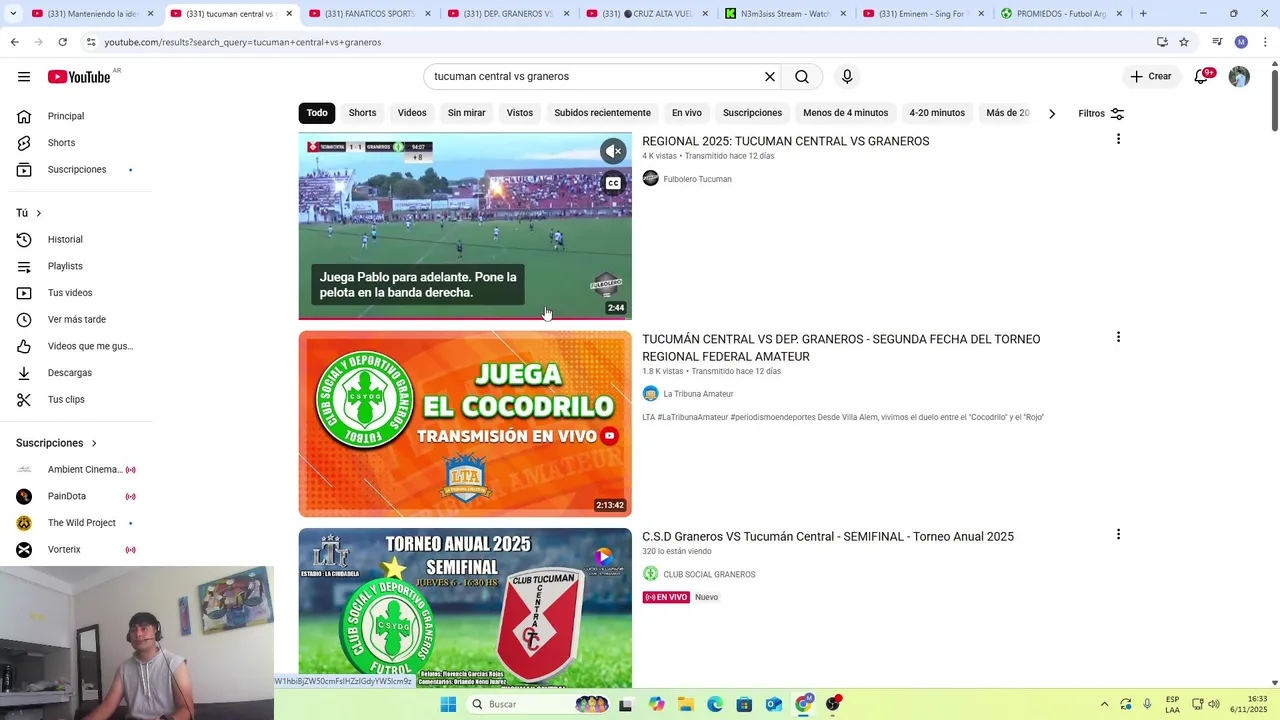This screenshot has width=1280, height=720.
Task: Filter results by Shorts chip
Action: (362, 113)
